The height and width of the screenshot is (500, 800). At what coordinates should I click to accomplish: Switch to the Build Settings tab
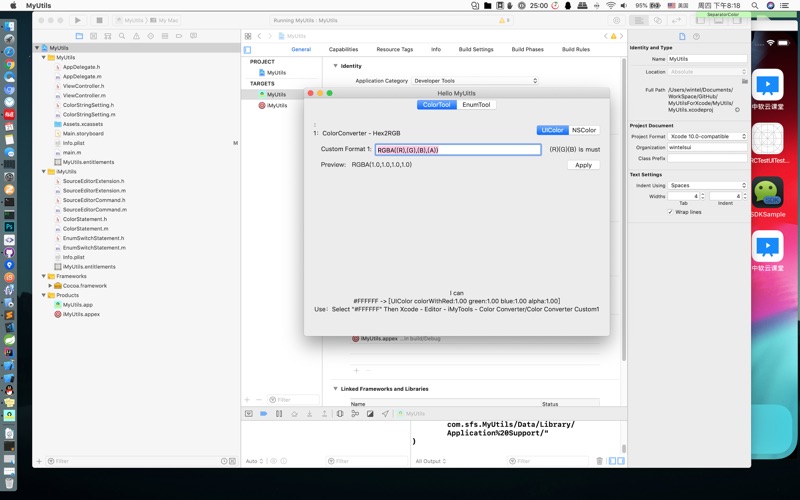tap(476, 49)
